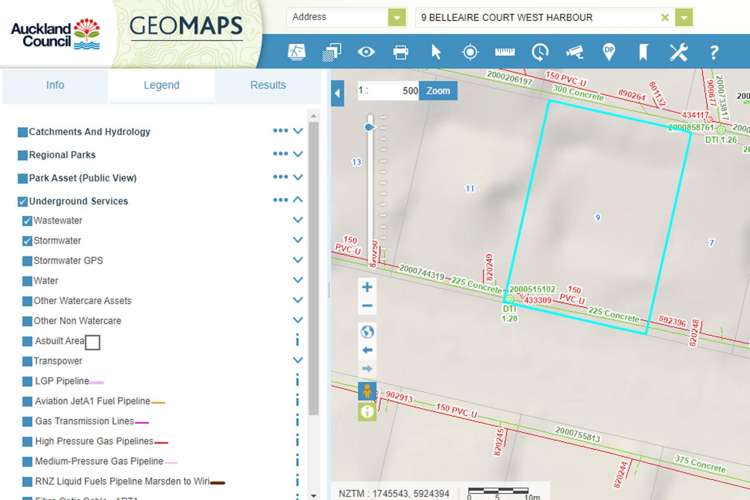Select the measure ruler tool
This screenshot has height=500, width=750.
(x=504, y=52)
